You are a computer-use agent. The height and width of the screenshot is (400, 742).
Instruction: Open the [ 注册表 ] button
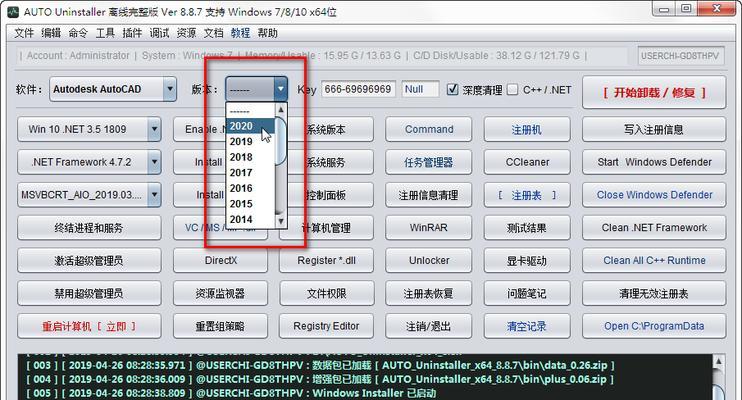(x=527, y=195)
